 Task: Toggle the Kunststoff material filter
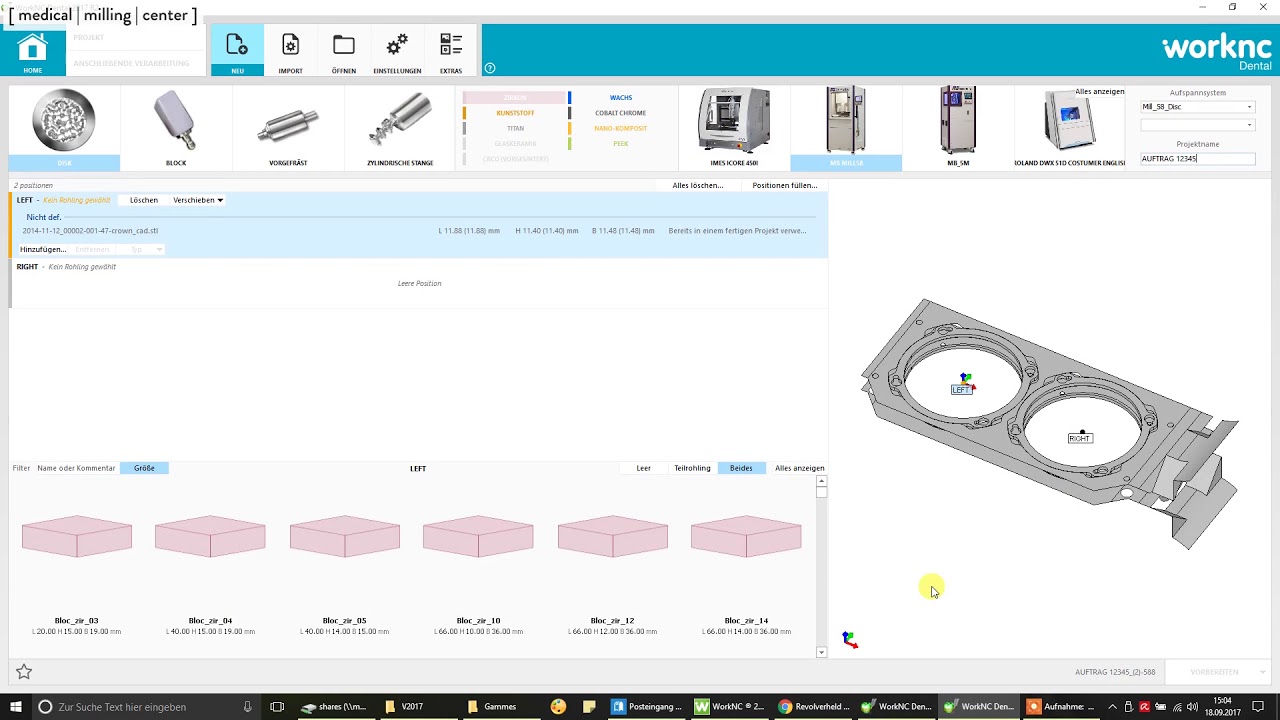tap(515, 113)
